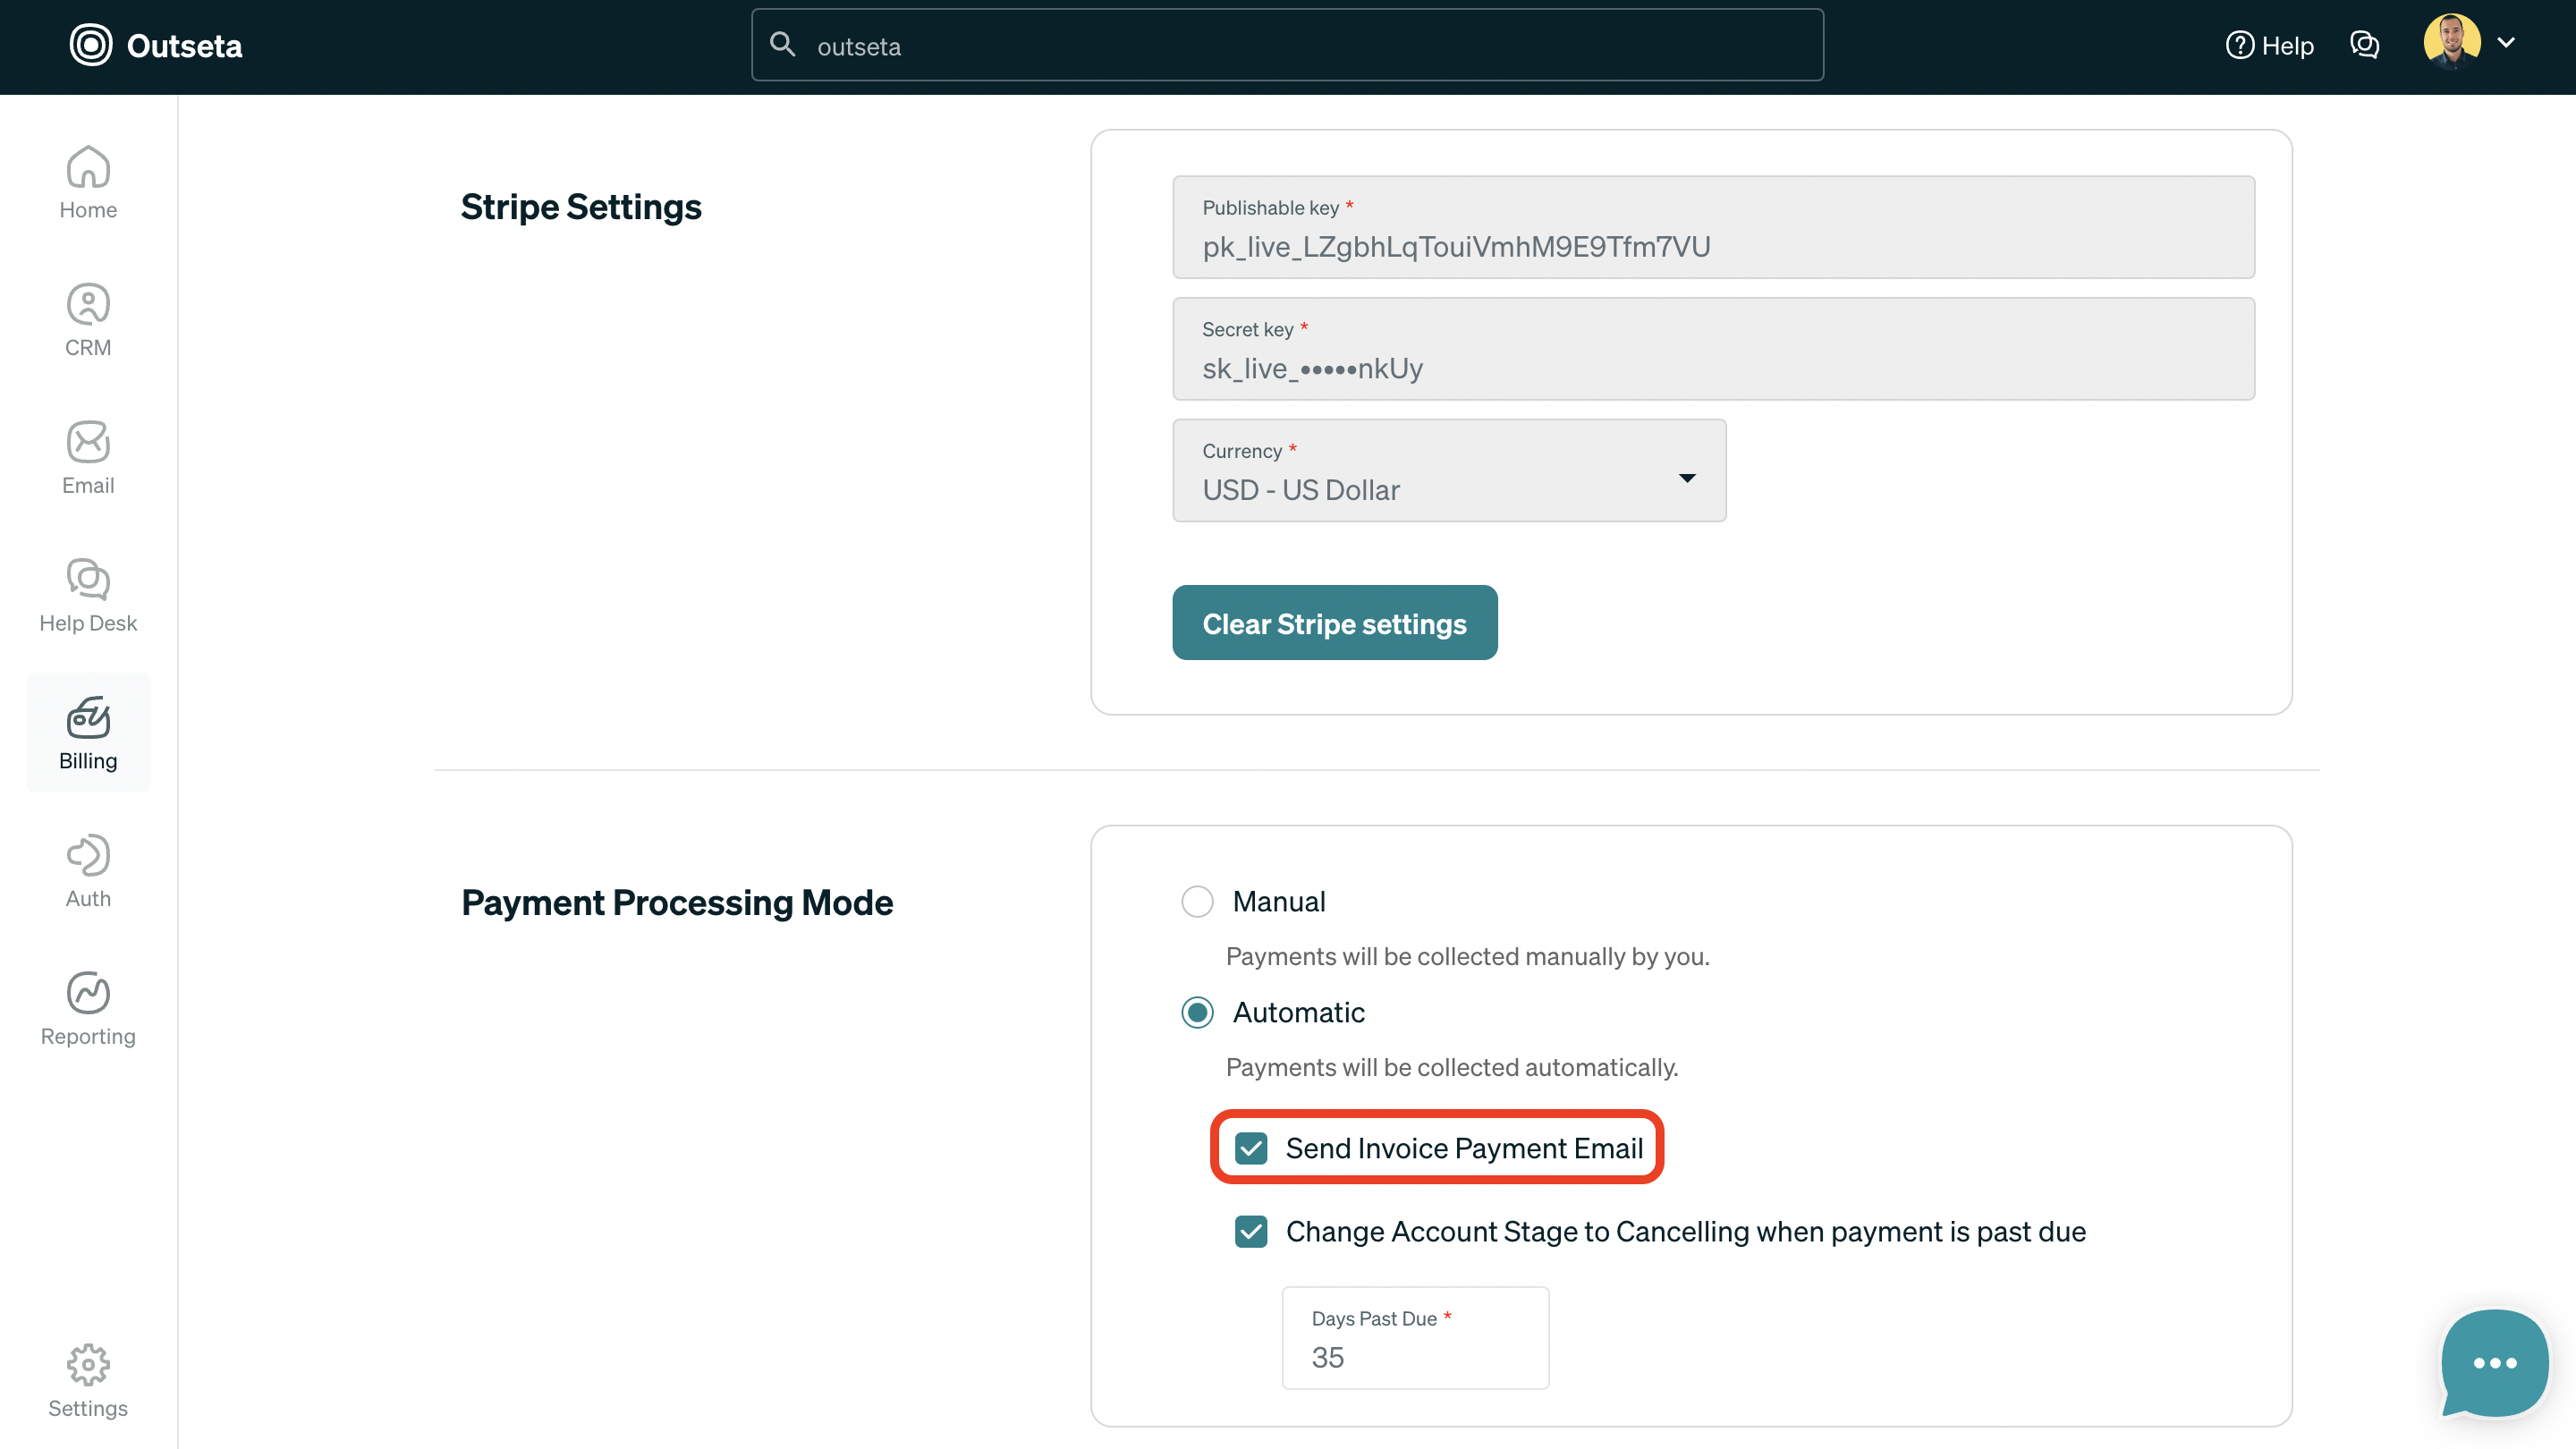
Task: Click the conversations icon in top bar
Action: [x=2364, y=45]
